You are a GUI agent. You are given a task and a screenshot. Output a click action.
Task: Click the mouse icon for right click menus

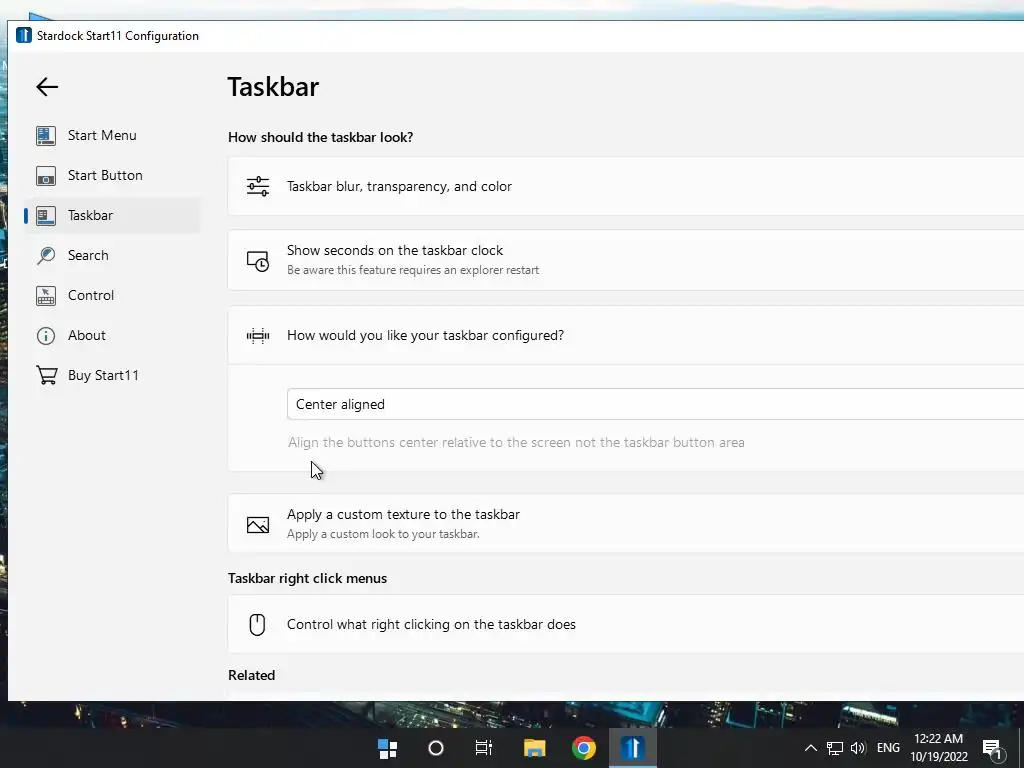pyautogui.click(x=257, y=625)
